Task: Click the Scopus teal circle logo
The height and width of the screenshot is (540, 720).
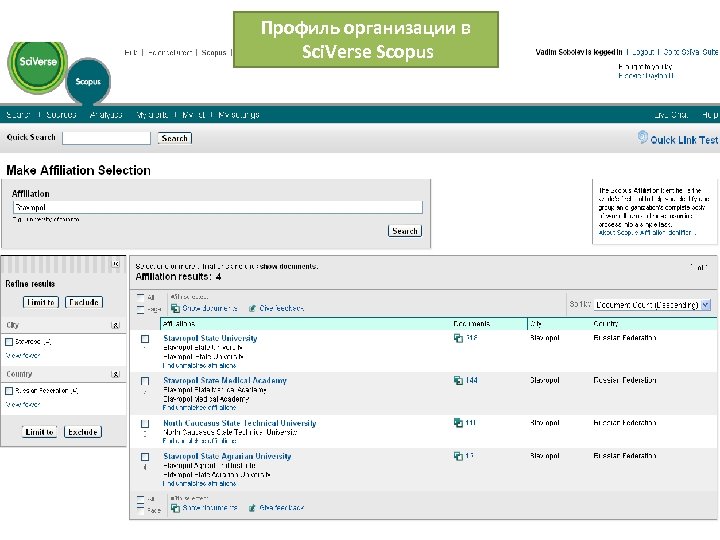Action: [x=88, y=81]
